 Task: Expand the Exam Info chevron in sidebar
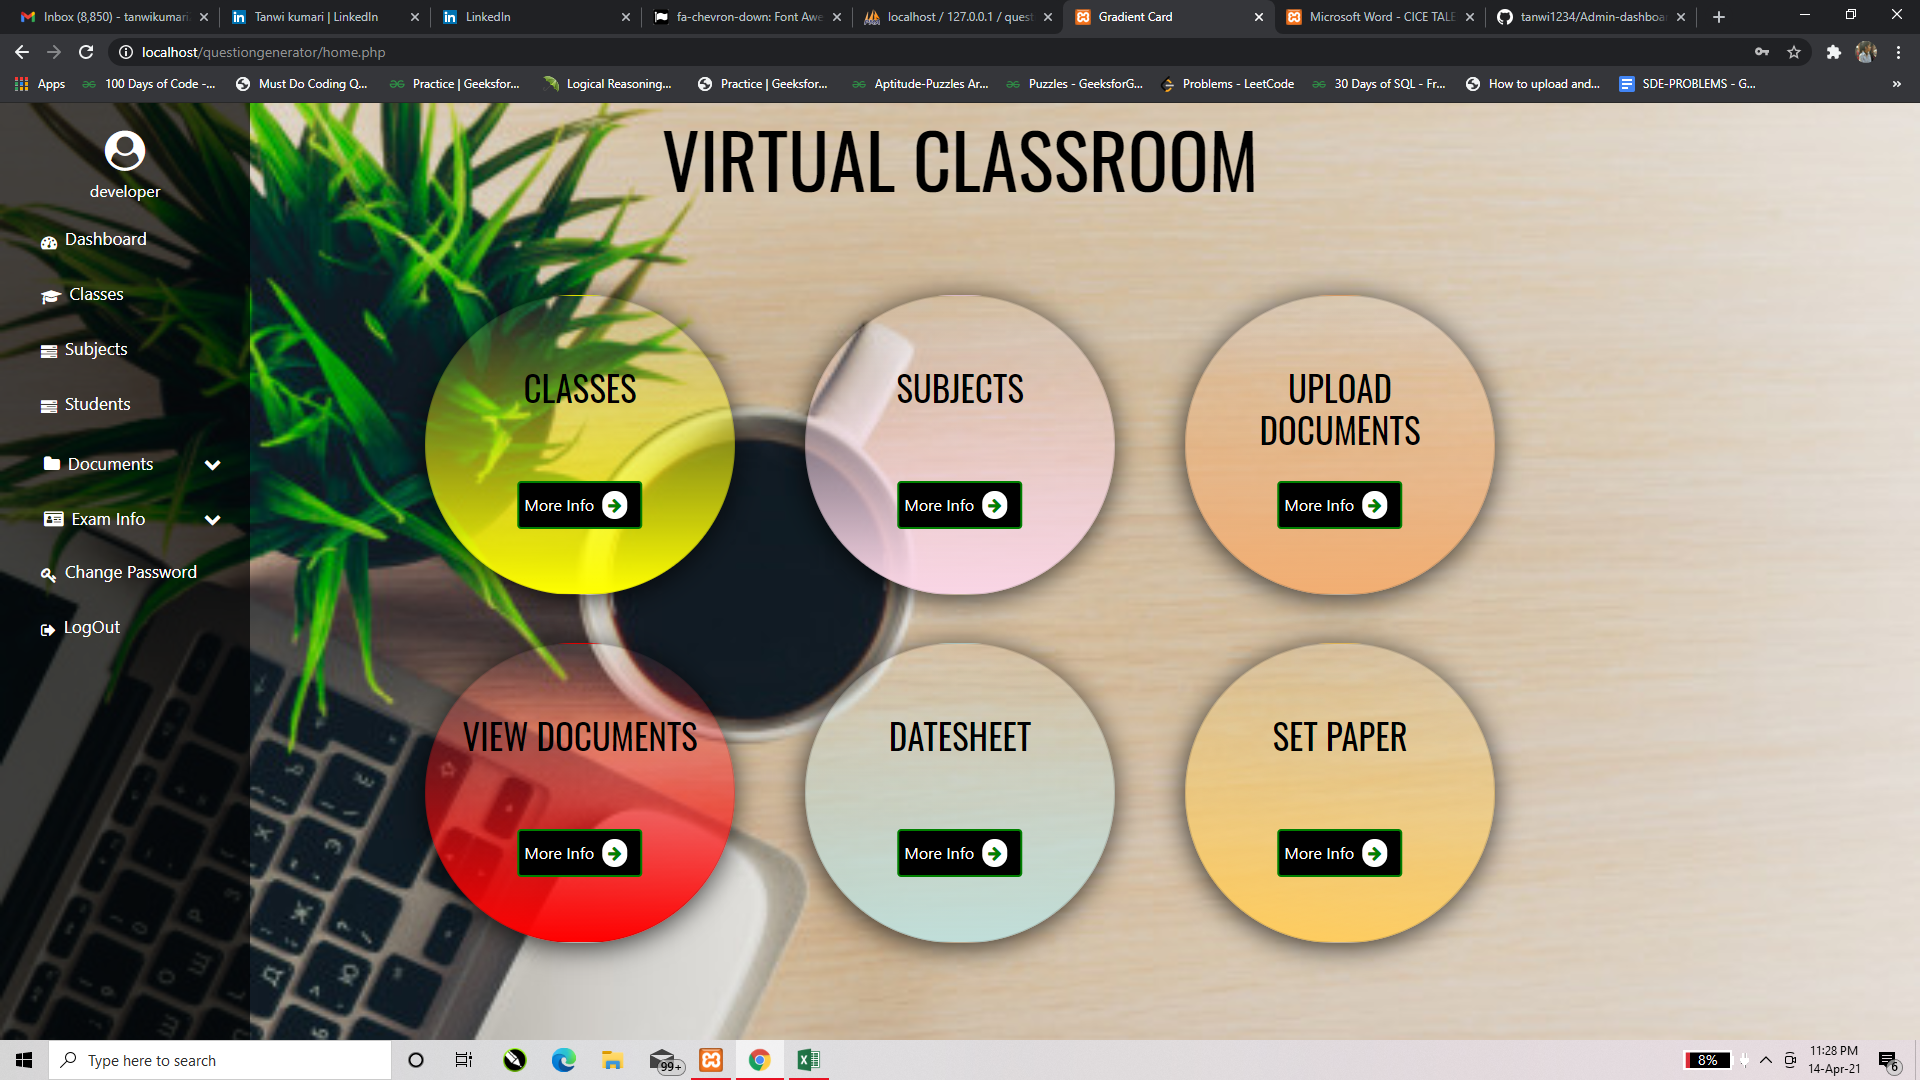coord(212,520)
